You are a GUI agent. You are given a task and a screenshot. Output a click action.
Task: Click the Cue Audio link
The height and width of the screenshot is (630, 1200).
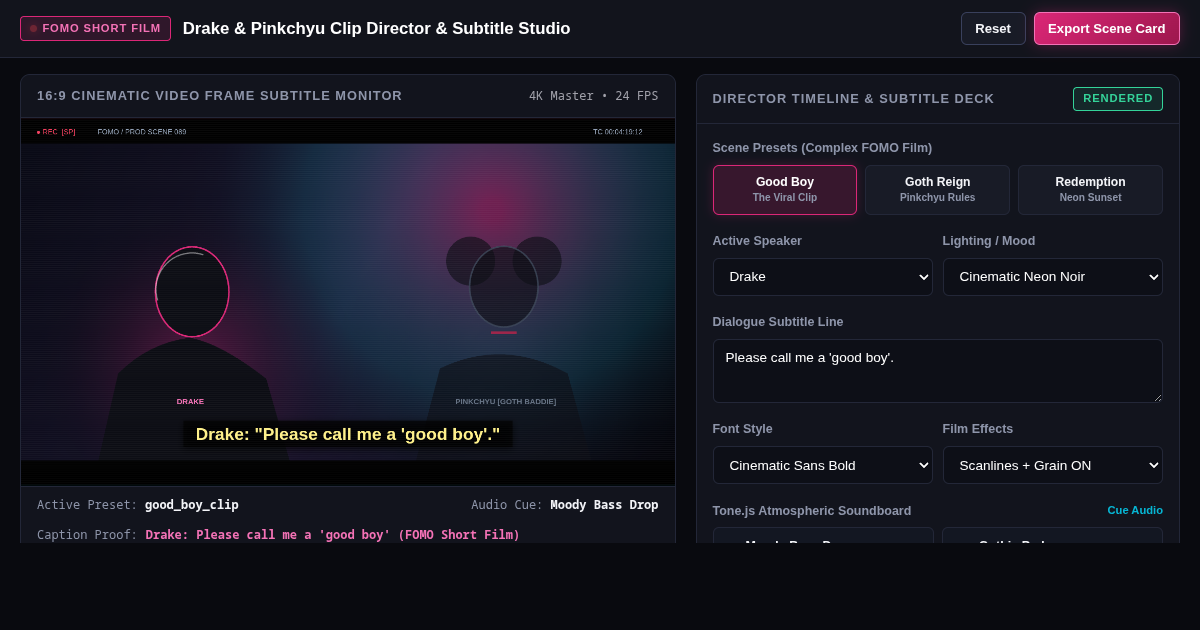1135,510
